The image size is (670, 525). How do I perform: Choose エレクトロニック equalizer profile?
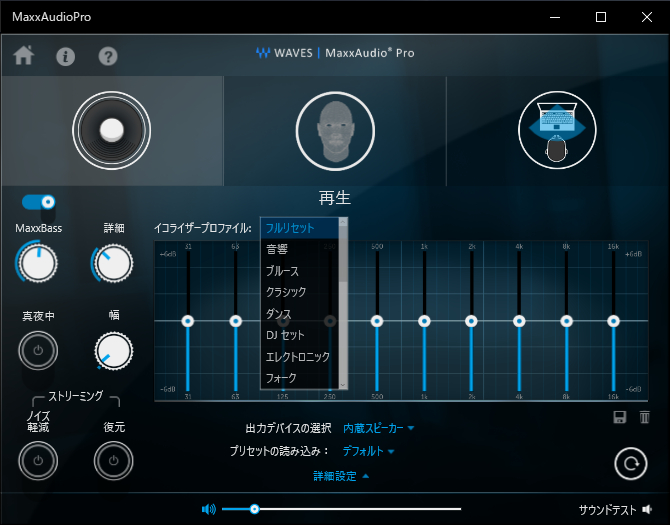tap(300, 356)
